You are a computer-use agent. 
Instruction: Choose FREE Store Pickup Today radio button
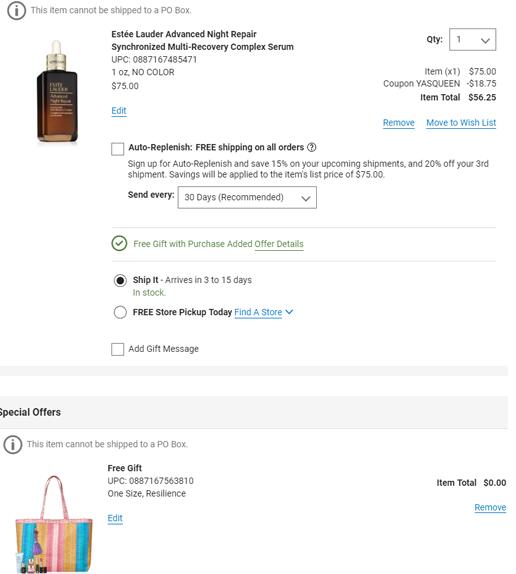point(120,312)
